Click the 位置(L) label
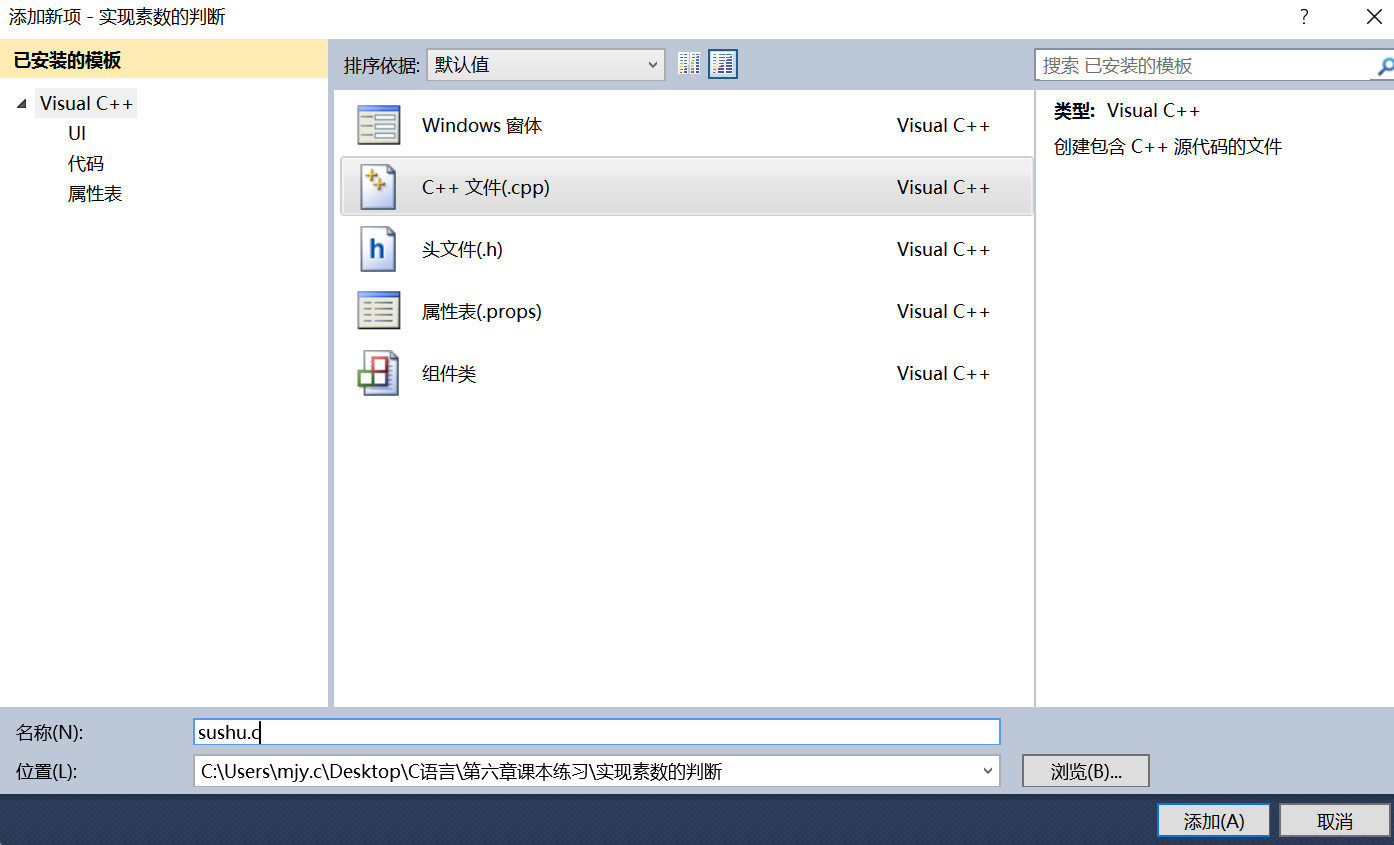 47,771
